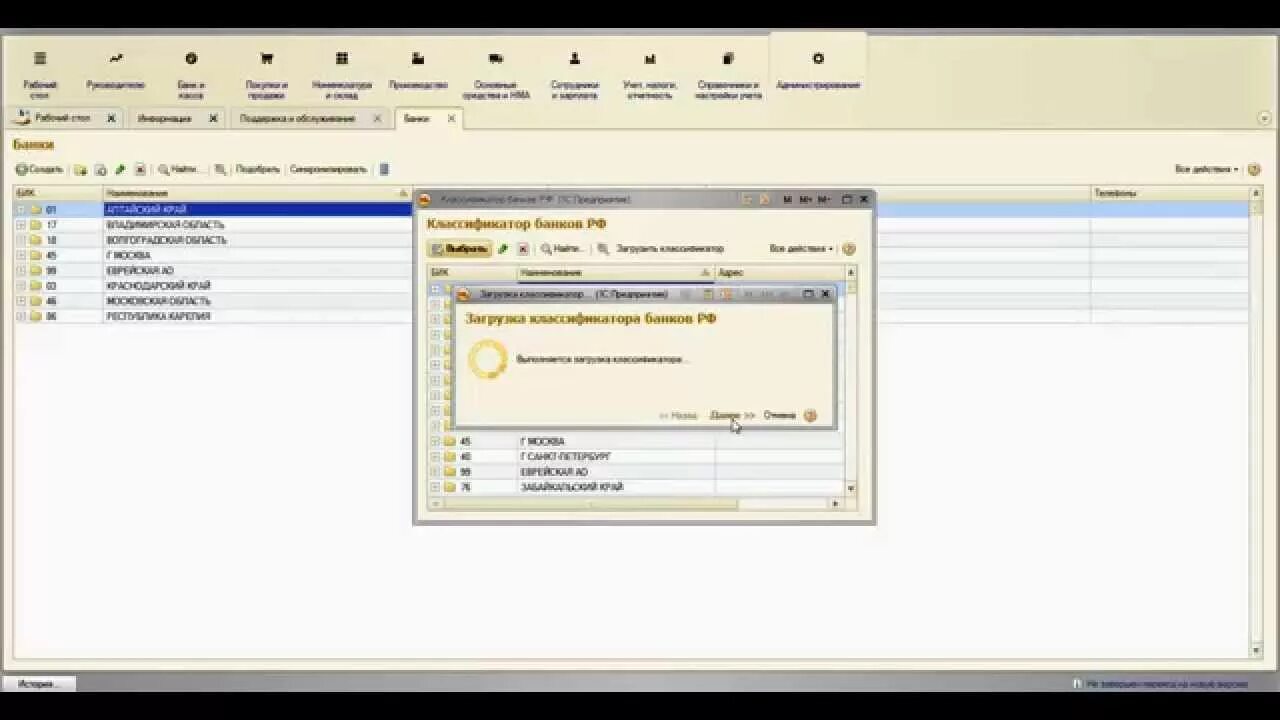Expand the 45 Г МОСКВА group in Банки list

click(x=20, y=255)
